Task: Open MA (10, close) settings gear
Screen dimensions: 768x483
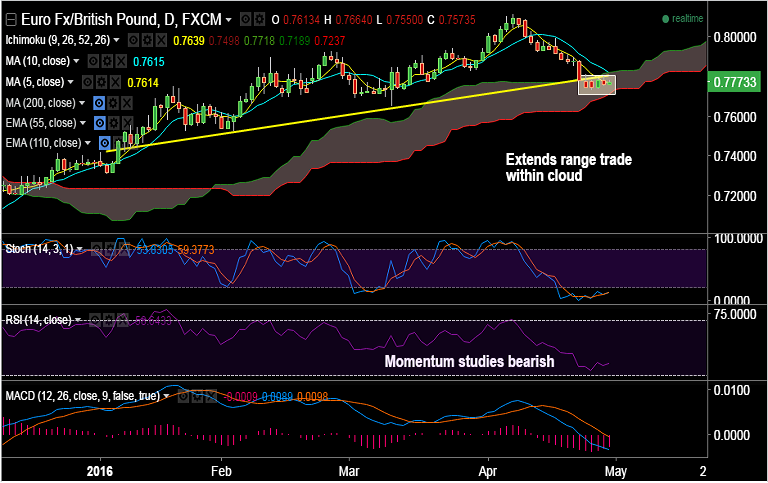Action: tap(107, 61)
